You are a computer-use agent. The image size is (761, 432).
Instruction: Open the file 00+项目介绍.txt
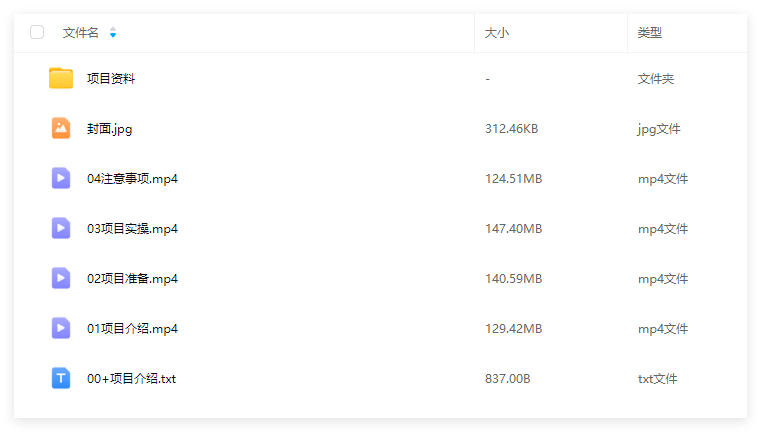(132, 379)
